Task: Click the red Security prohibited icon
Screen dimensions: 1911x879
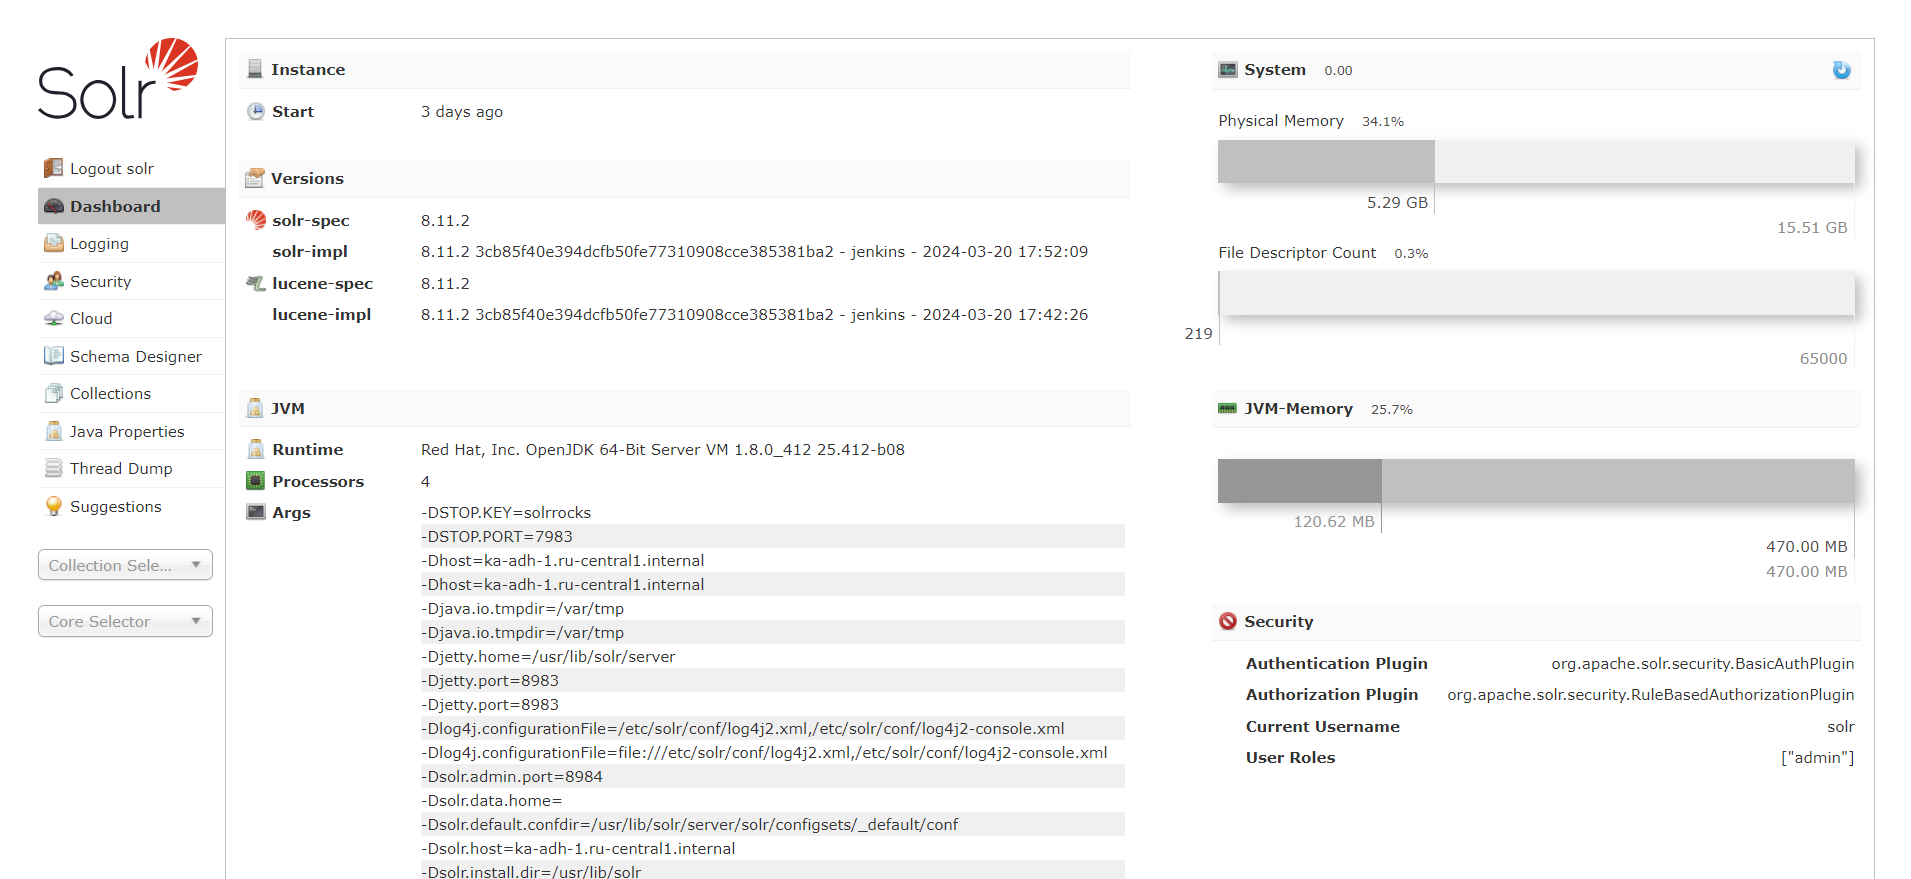Action: point(1228,621)
